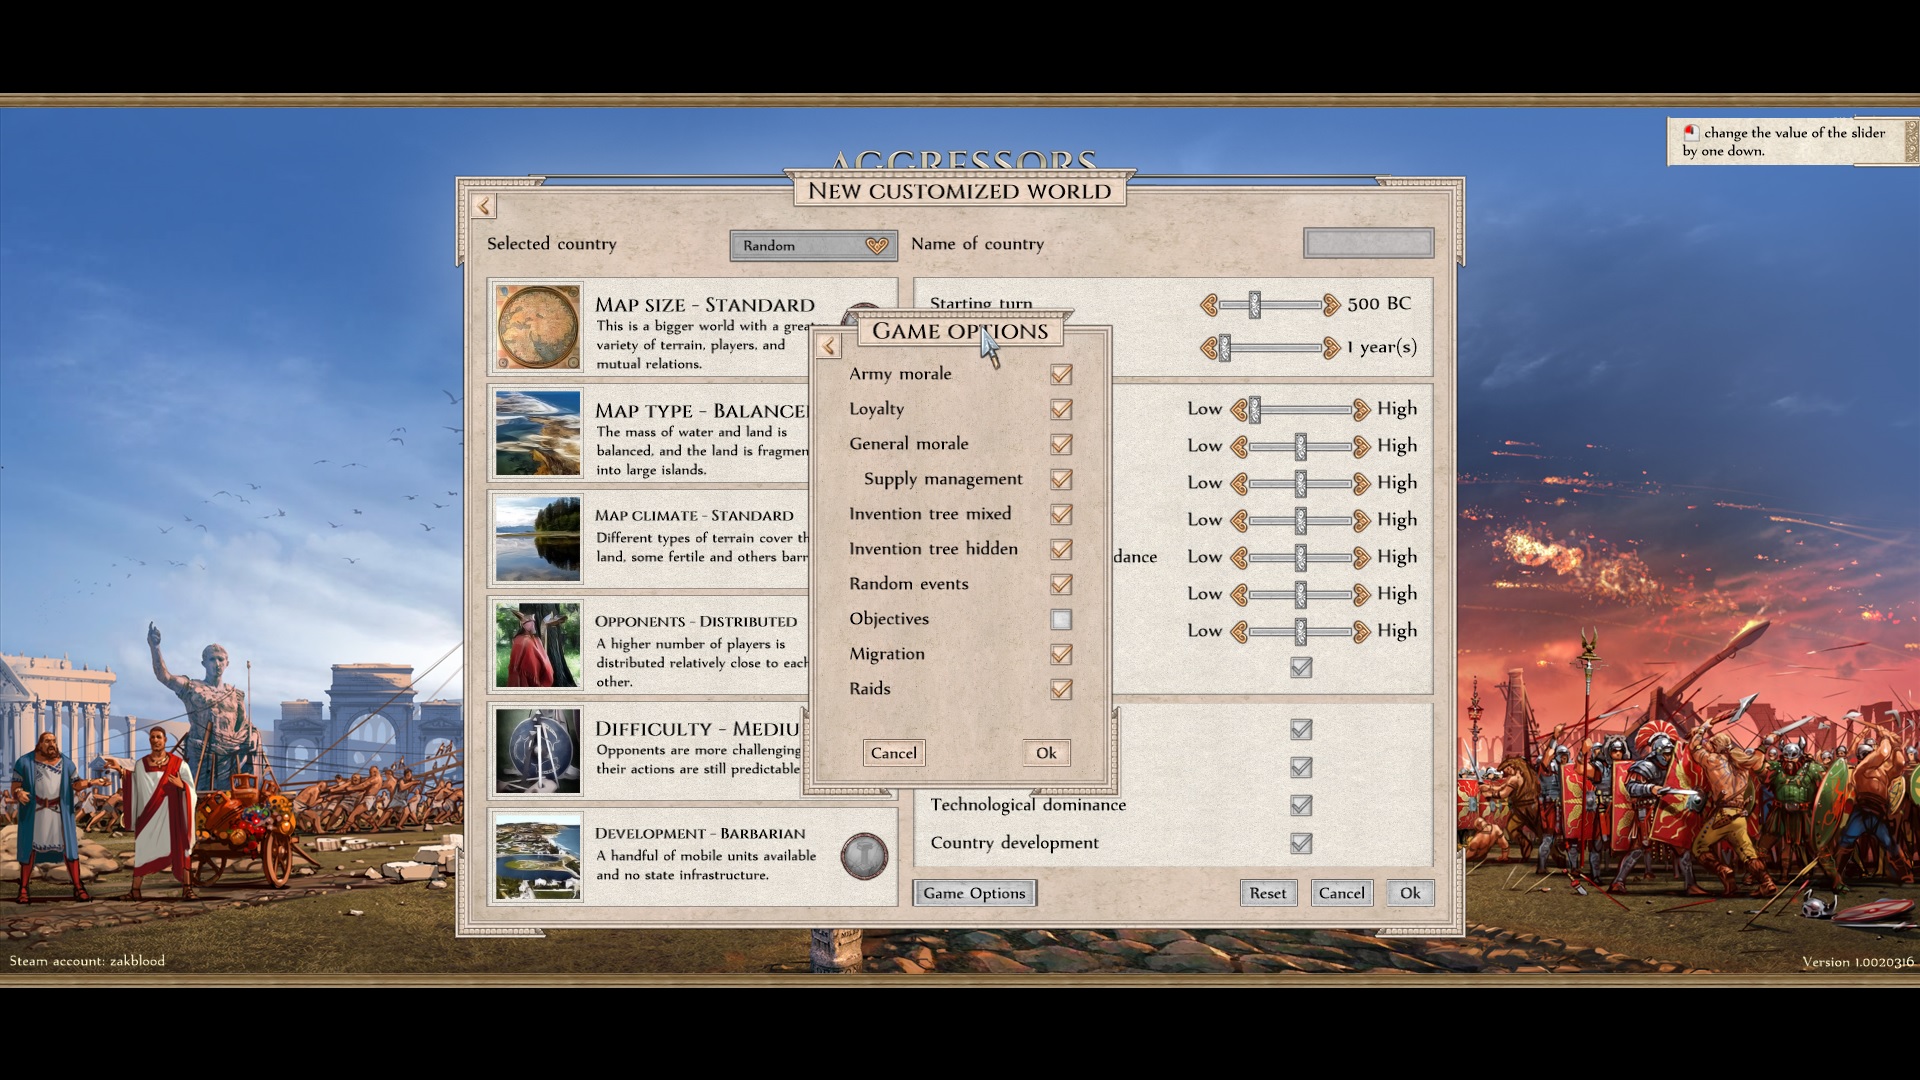Disable the Army morale checkbox

point(1061,375)
